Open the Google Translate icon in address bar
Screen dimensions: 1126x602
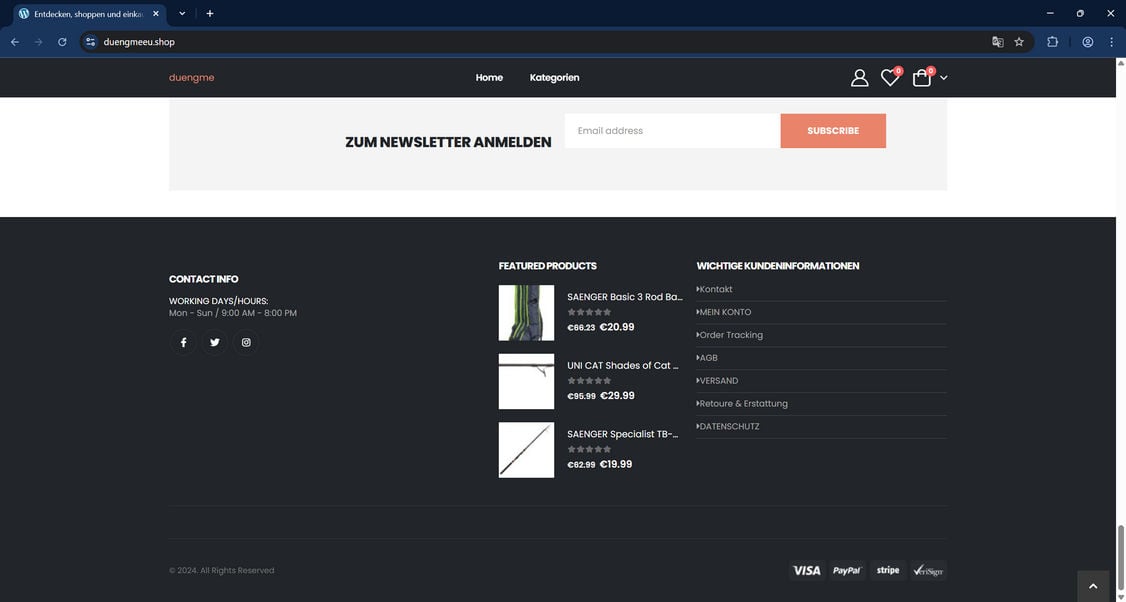point(997,41)
